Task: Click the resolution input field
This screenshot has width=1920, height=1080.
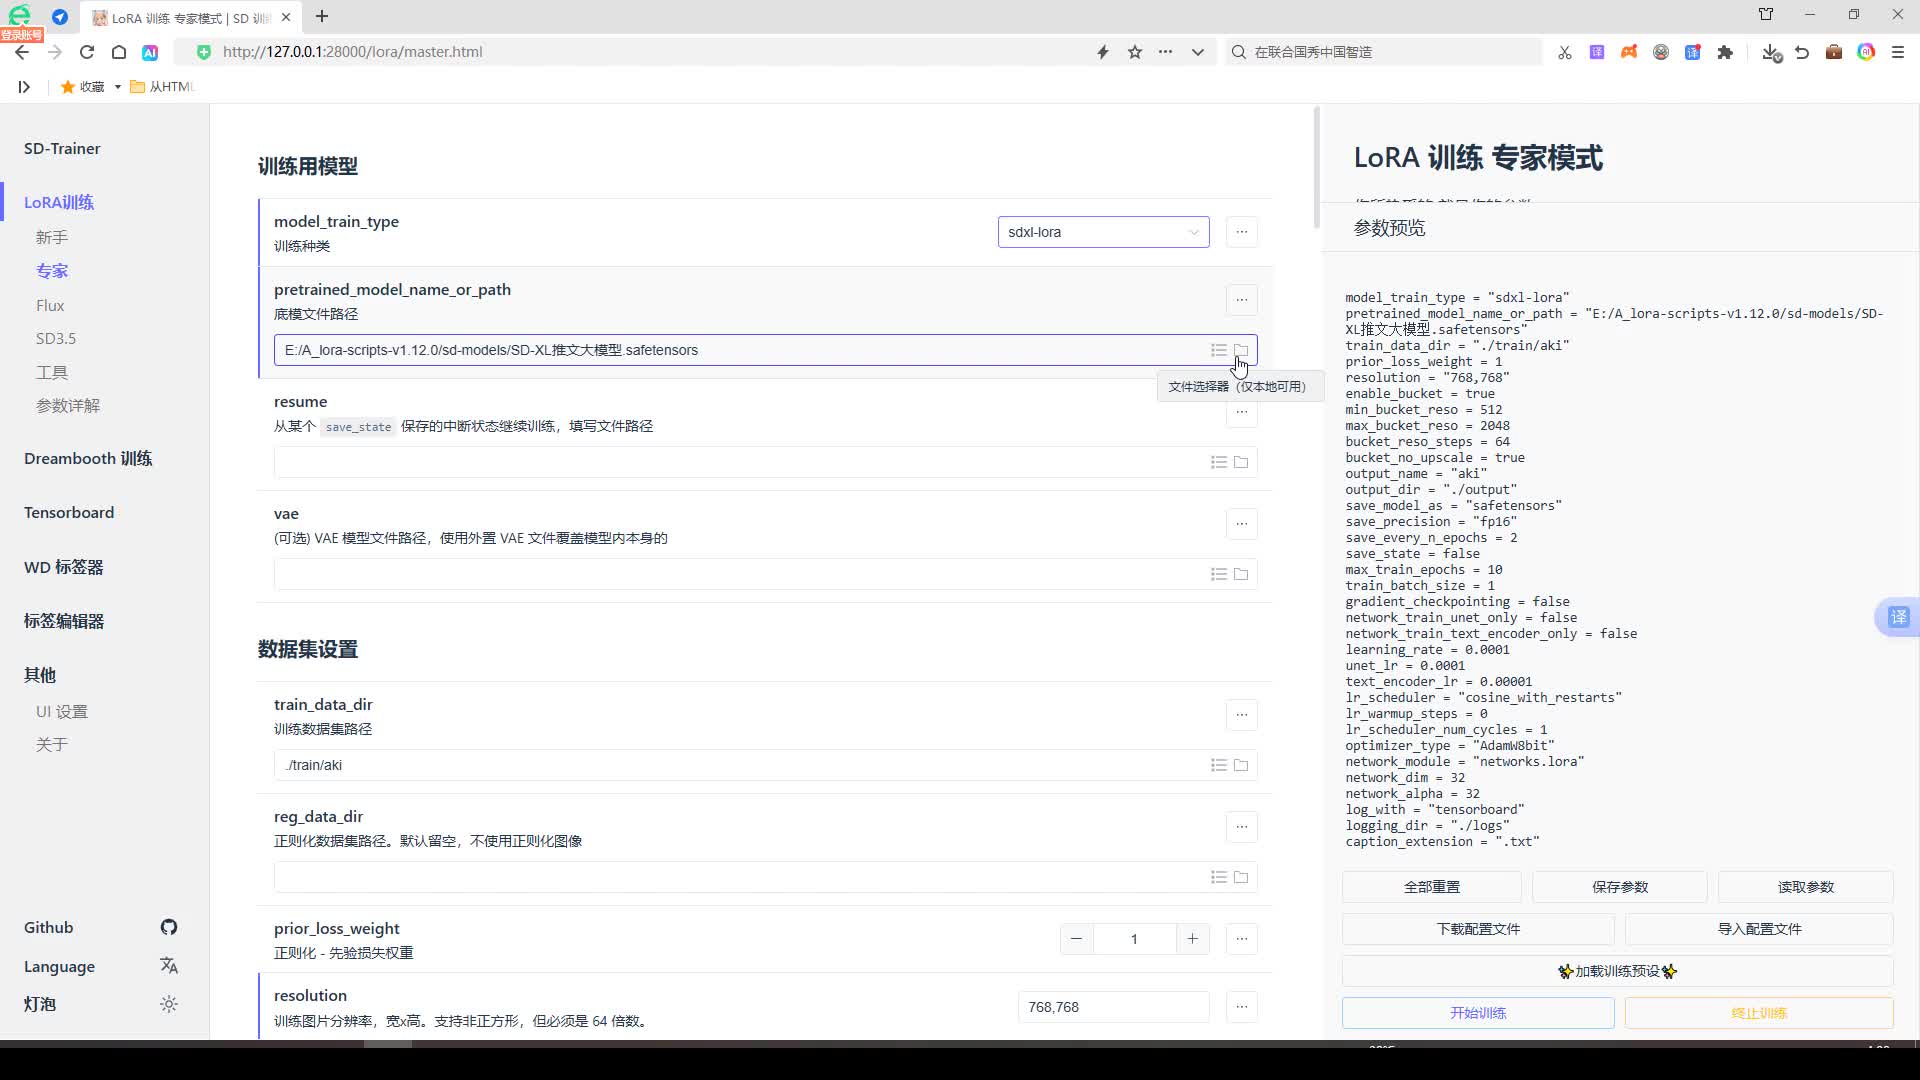Action: click(1112, 1007)
